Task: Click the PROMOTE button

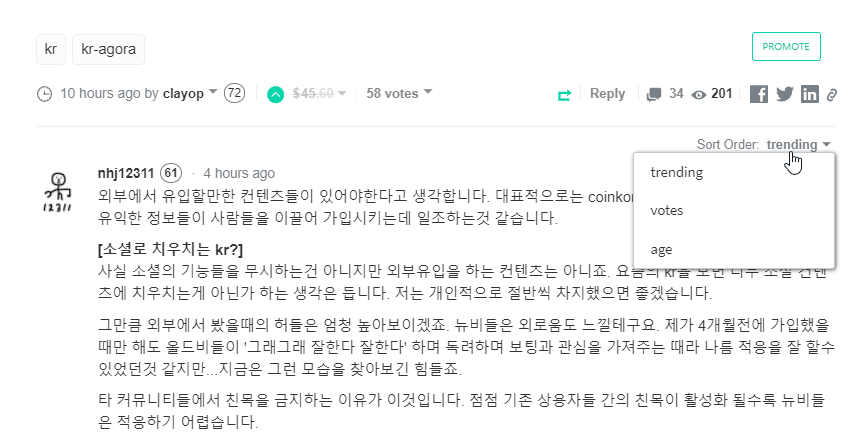Action: pyautogui.click(x=786, y=46)
